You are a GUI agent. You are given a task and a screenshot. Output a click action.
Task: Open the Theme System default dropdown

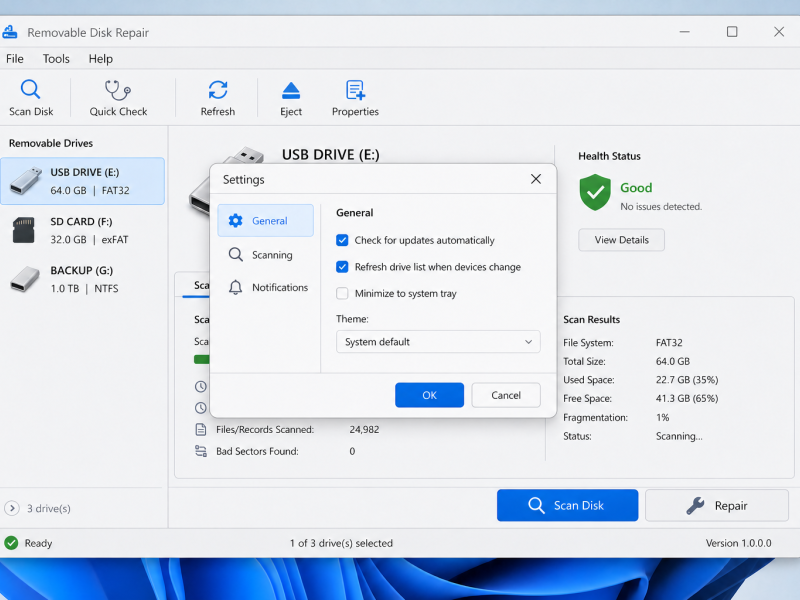coord(438,342)
